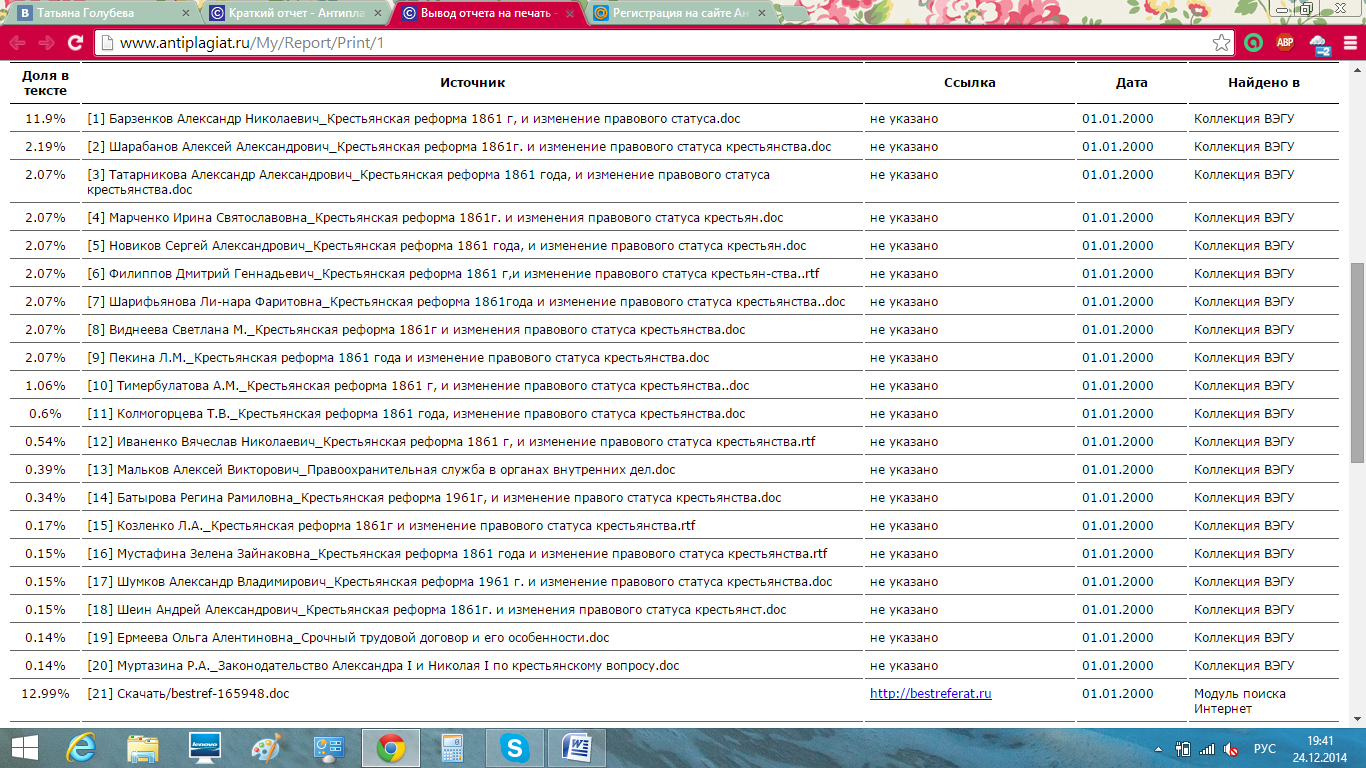The image size is (1366, 768).
Task: Open the green extension icon in the toolbar
Action: 1253,43
